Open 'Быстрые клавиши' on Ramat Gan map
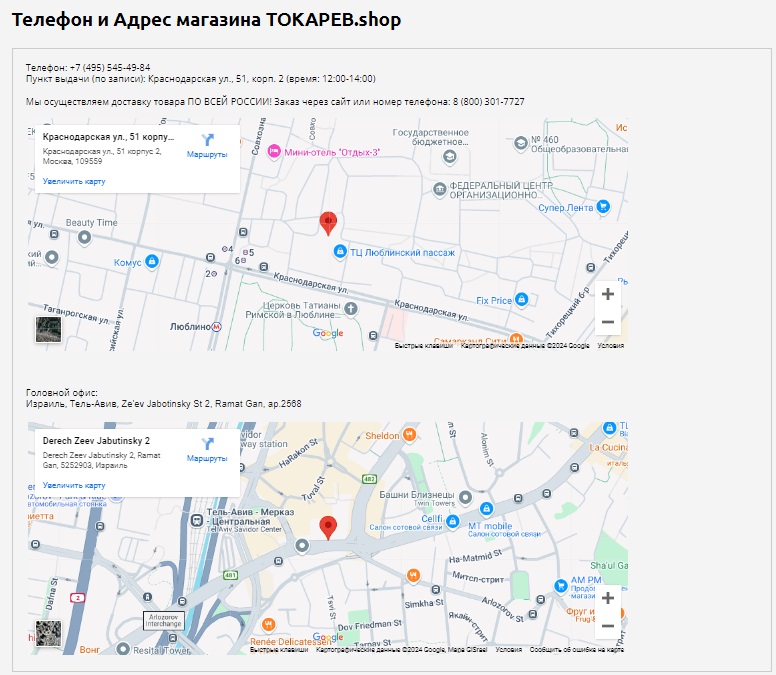The height and width of the screenshot is (675, 776). tap(279, 649)
